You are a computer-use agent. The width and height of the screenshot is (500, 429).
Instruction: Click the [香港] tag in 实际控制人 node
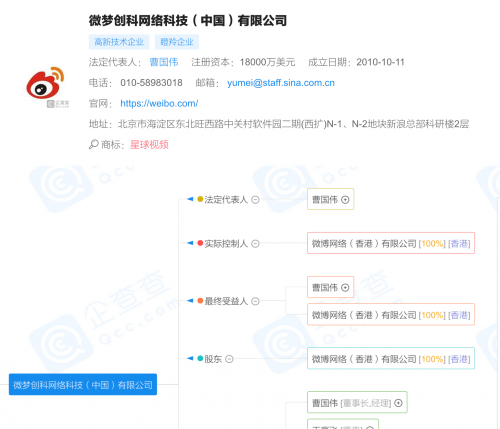pos(459,244)
